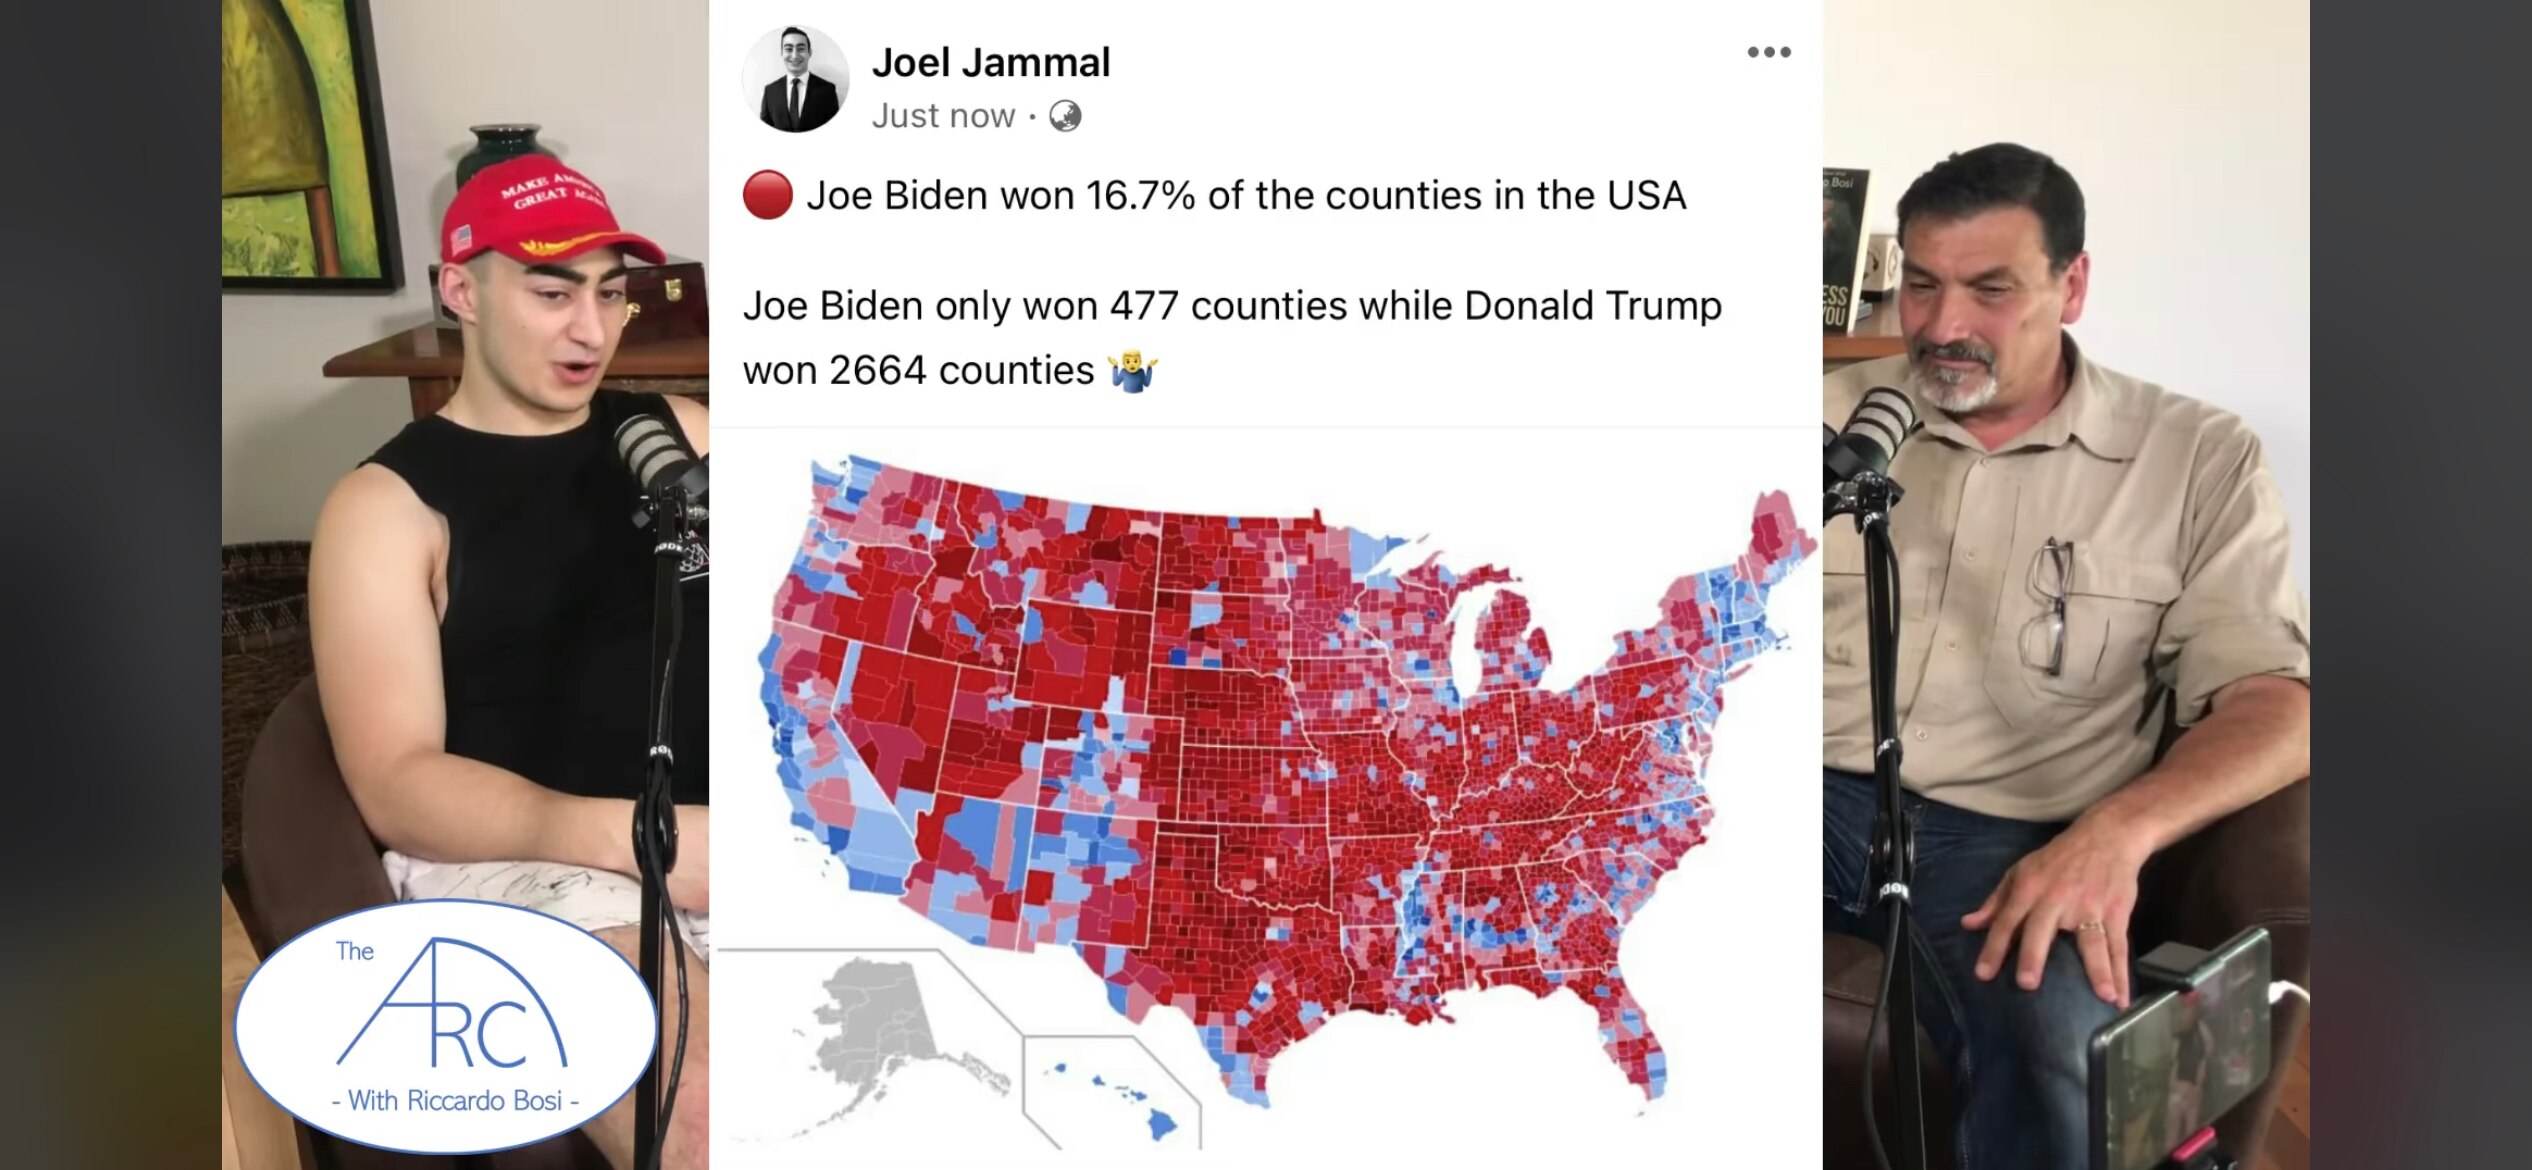The image size is (2532, 1170).
Task: Click The ARC logo badge
Action: (445, 1025)
